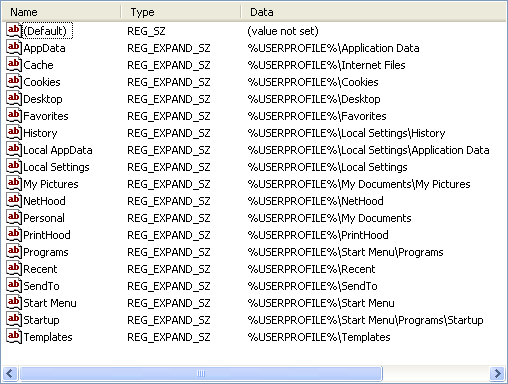Screen dimensions: 508x384
Task: Select the PrintHood value name
Action: [47, 235]
